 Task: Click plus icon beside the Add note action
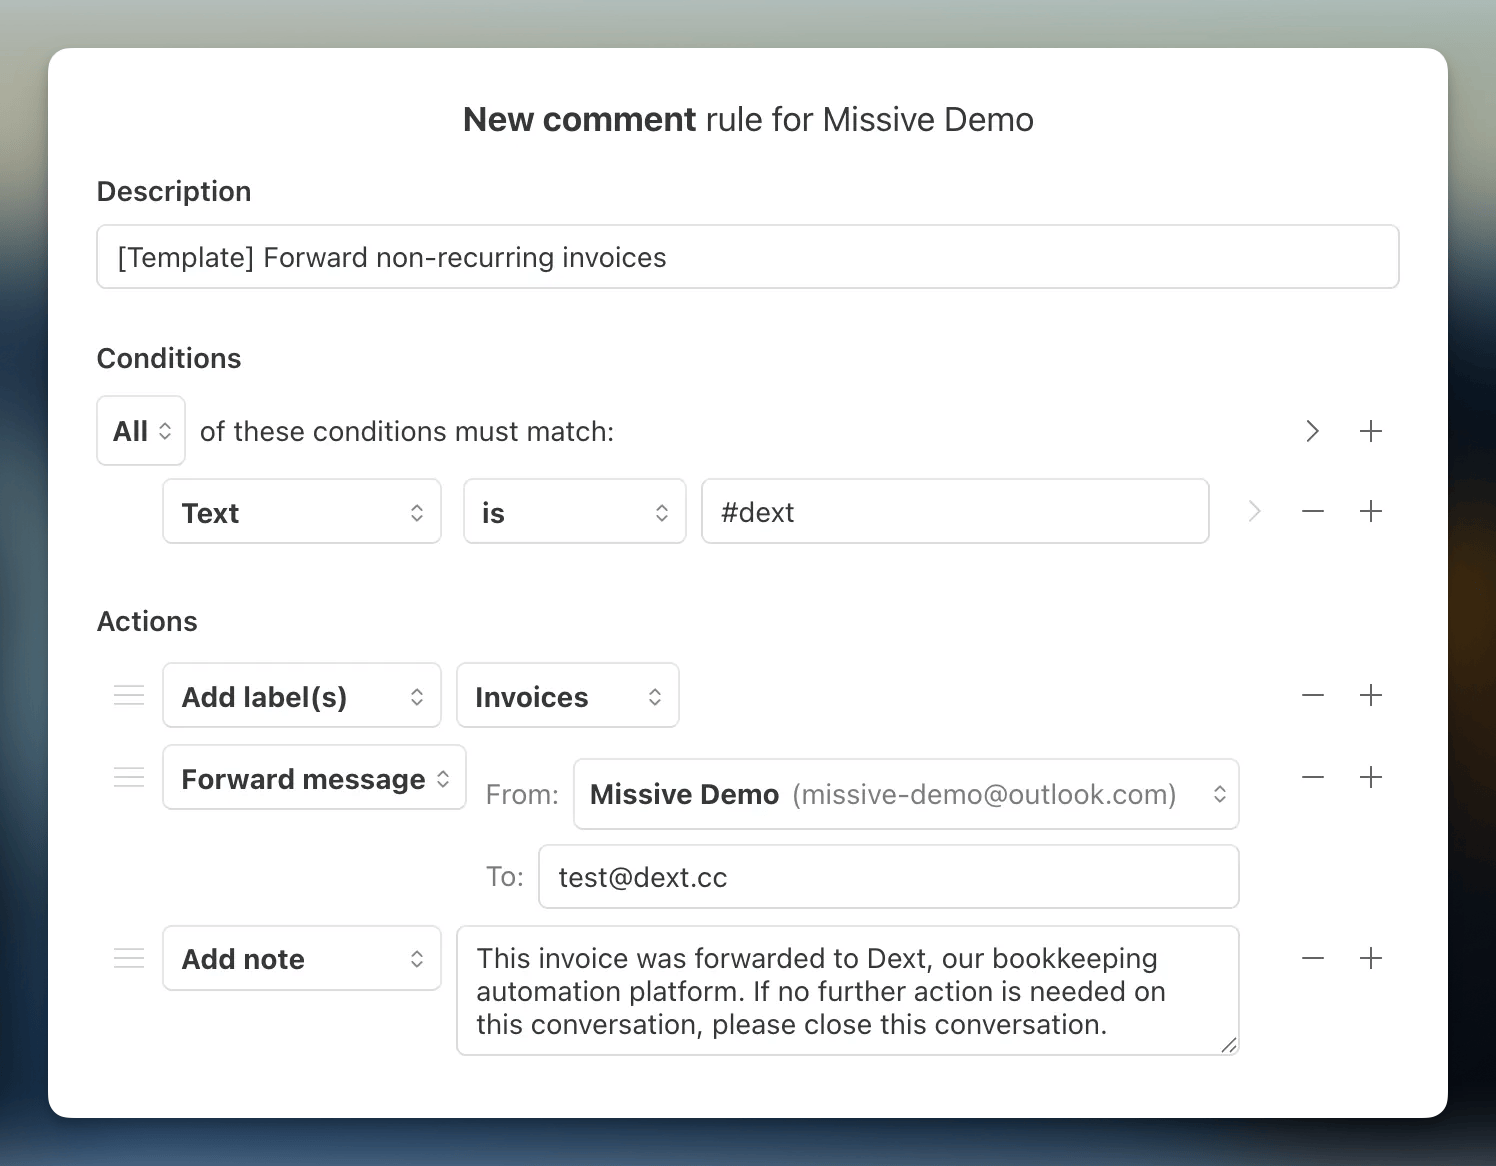pos(1371,959)
